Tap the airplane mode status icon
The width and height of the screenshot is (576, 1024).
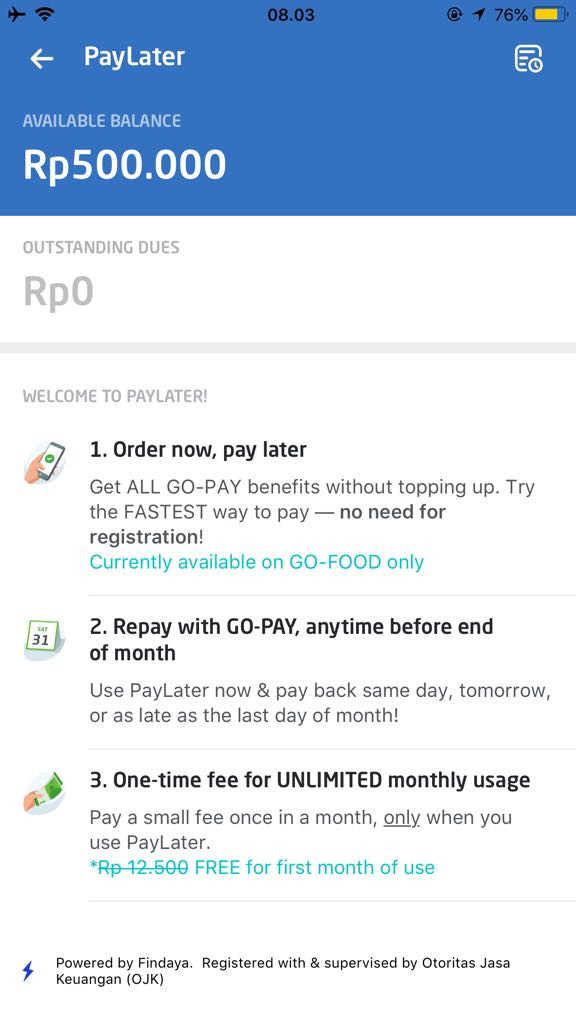pyautogui.click(x=16, y=14)
